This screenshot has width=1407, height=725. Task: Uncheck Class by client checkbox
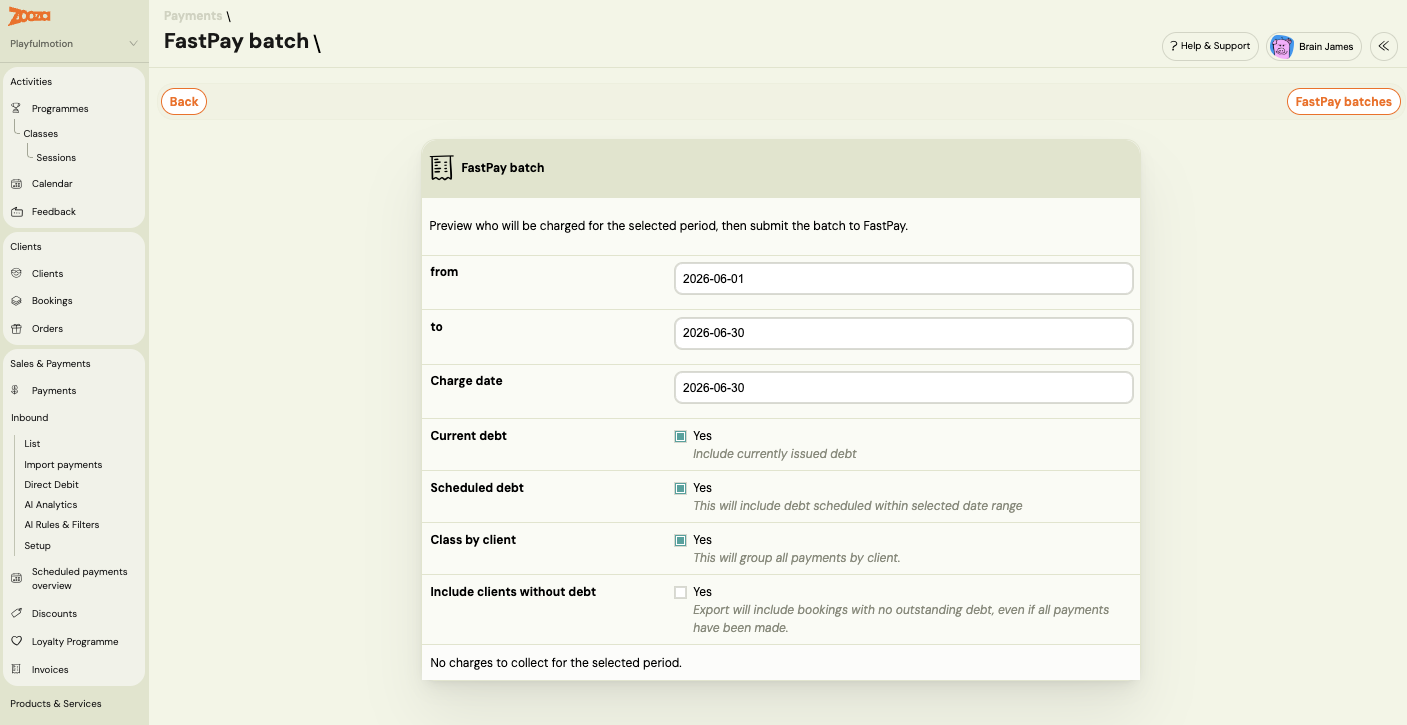coord(680,541)
